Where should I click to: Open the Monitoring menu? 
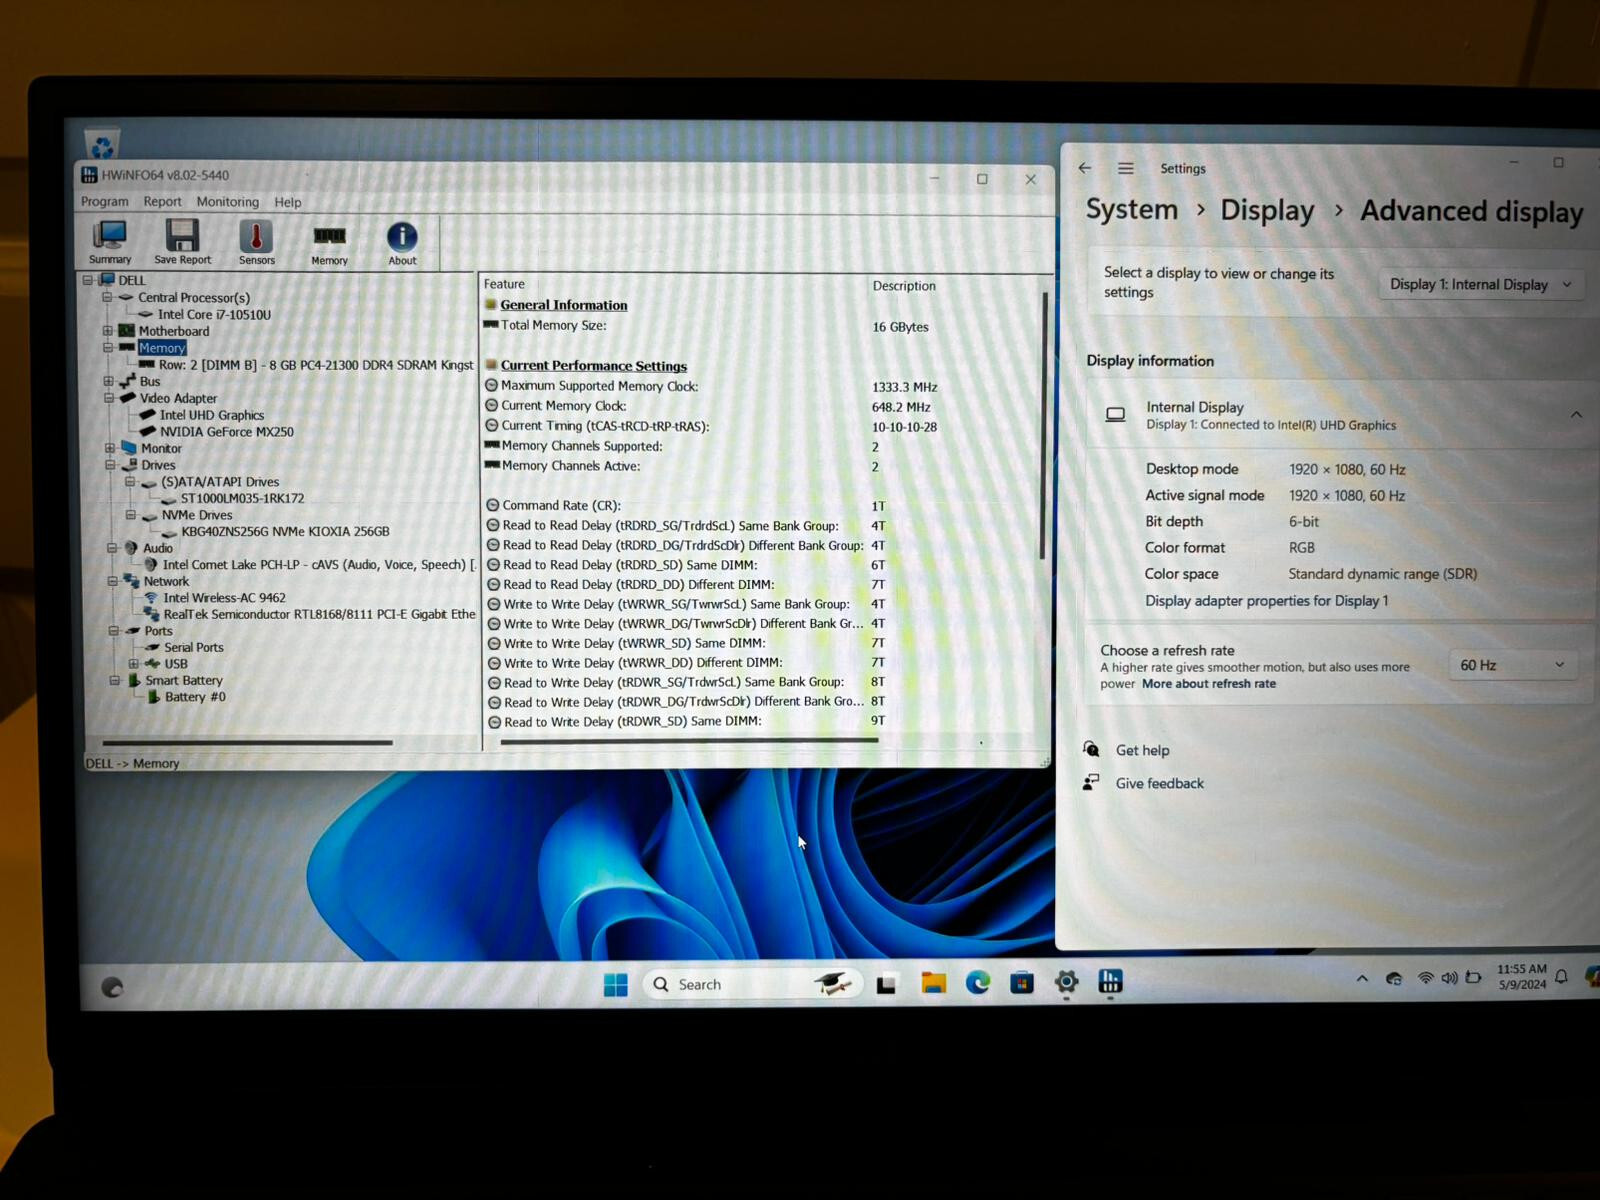(x=227, y=201)
